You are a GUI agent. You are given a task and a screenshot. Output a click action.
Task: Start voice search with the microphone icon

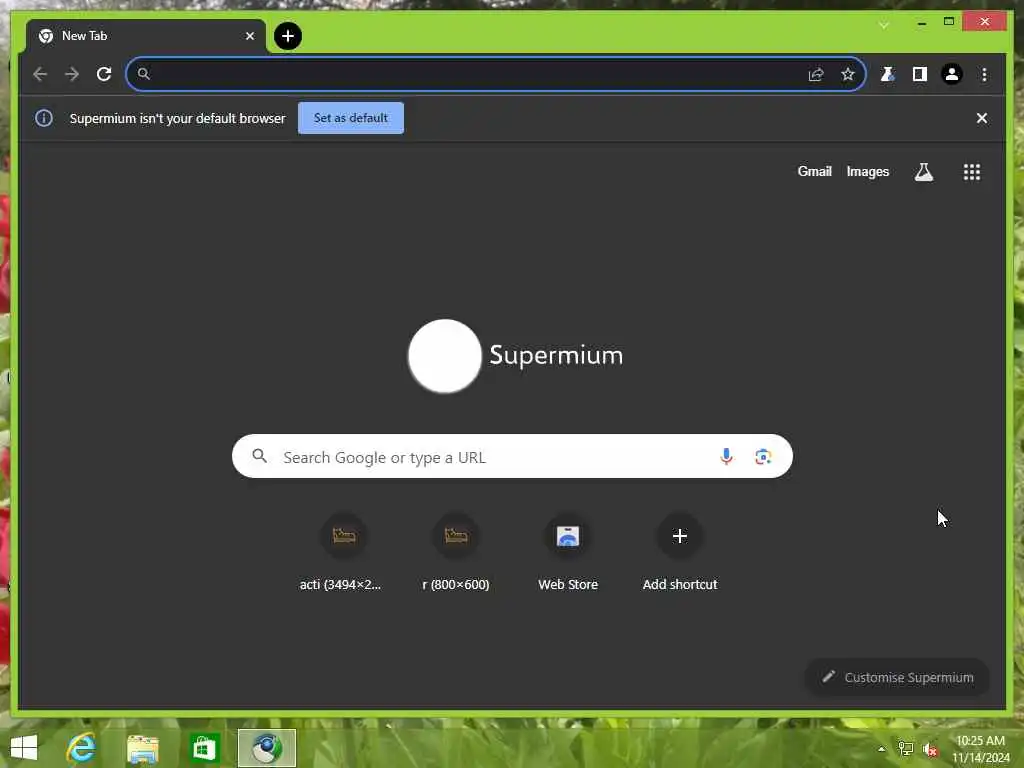point(726,456)
